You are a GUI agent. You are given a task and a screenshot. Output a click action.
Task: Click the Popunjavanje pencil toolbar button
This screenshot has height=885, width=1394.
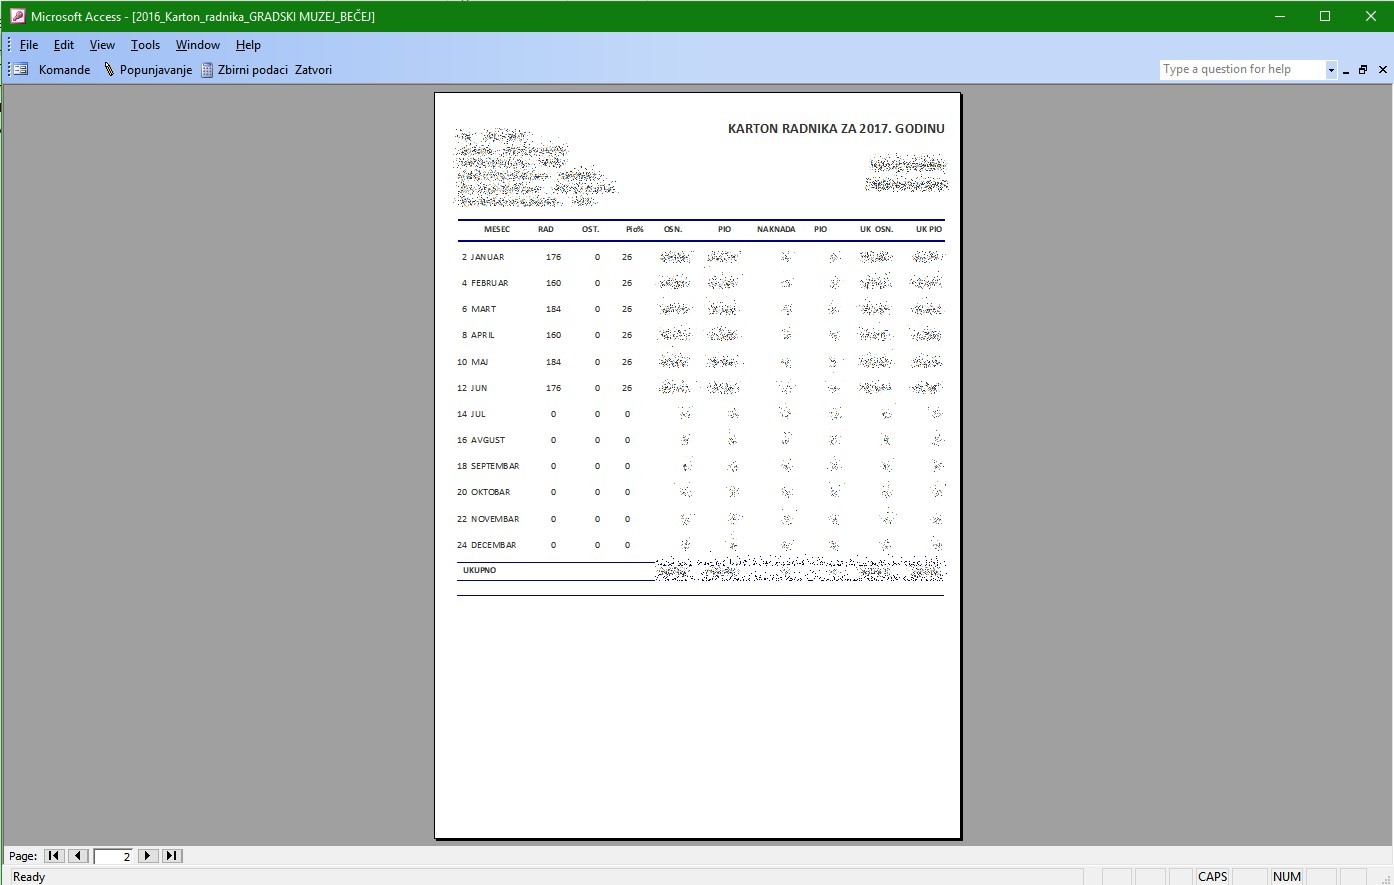click(x=148, y=70)
